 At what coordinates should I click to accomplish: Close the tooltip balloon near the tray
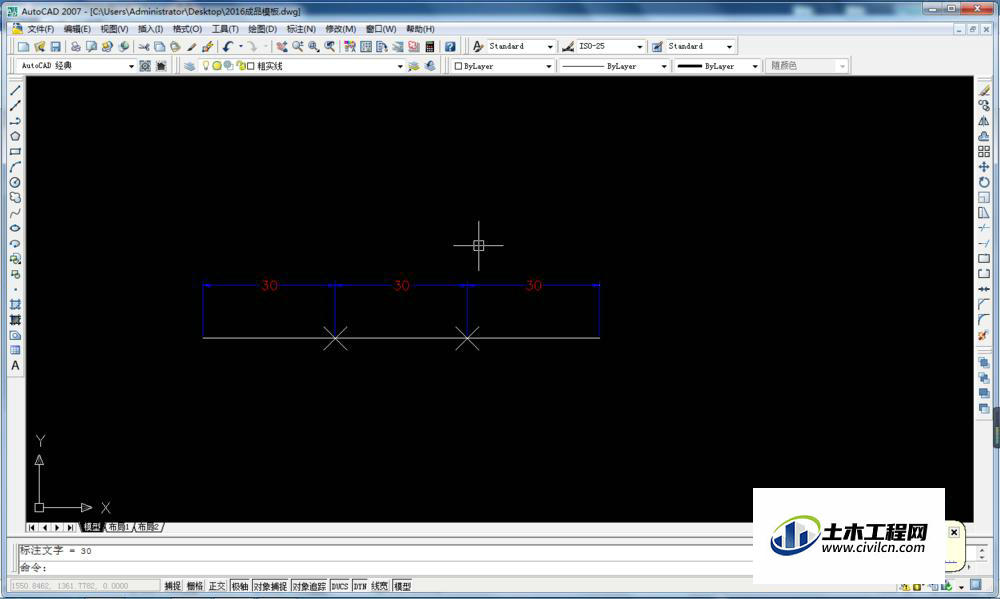pyautogui.click(x=953, y=532)
